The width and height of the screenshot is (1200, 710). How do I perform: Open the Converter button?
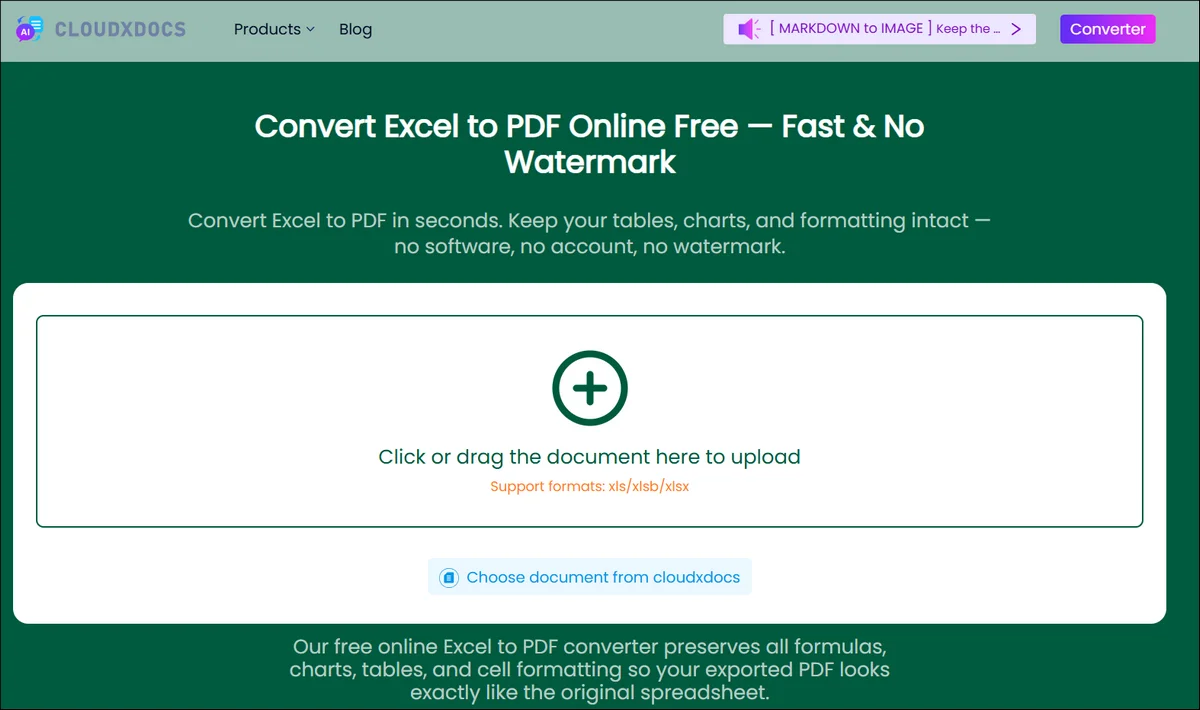click(x=1108, y=29)
